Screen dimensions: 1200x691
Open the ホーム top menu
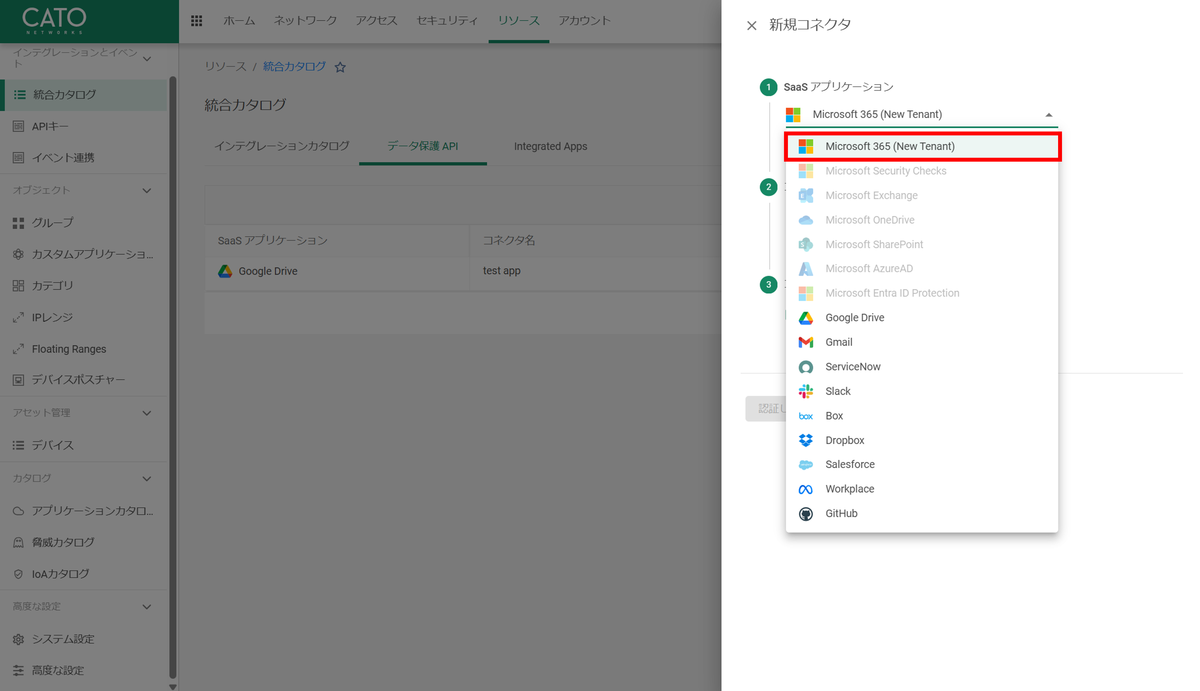click(239, 21)
